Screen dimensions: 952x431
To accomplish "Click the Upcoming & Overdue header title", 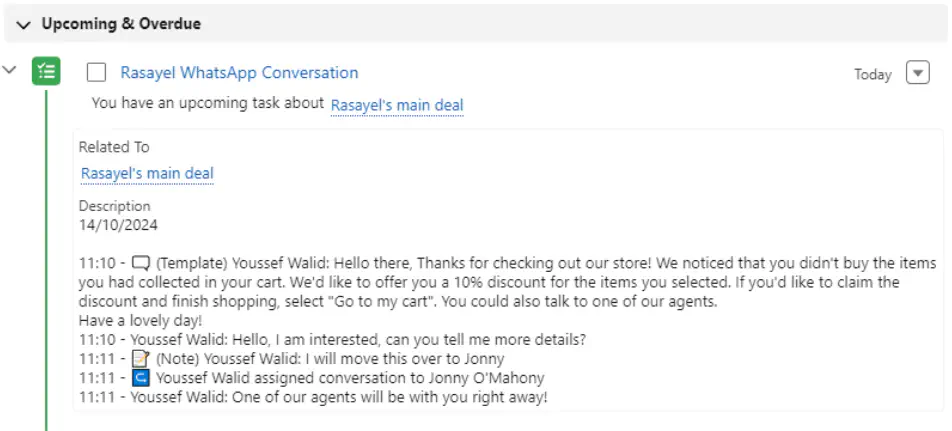I will 121,24.
